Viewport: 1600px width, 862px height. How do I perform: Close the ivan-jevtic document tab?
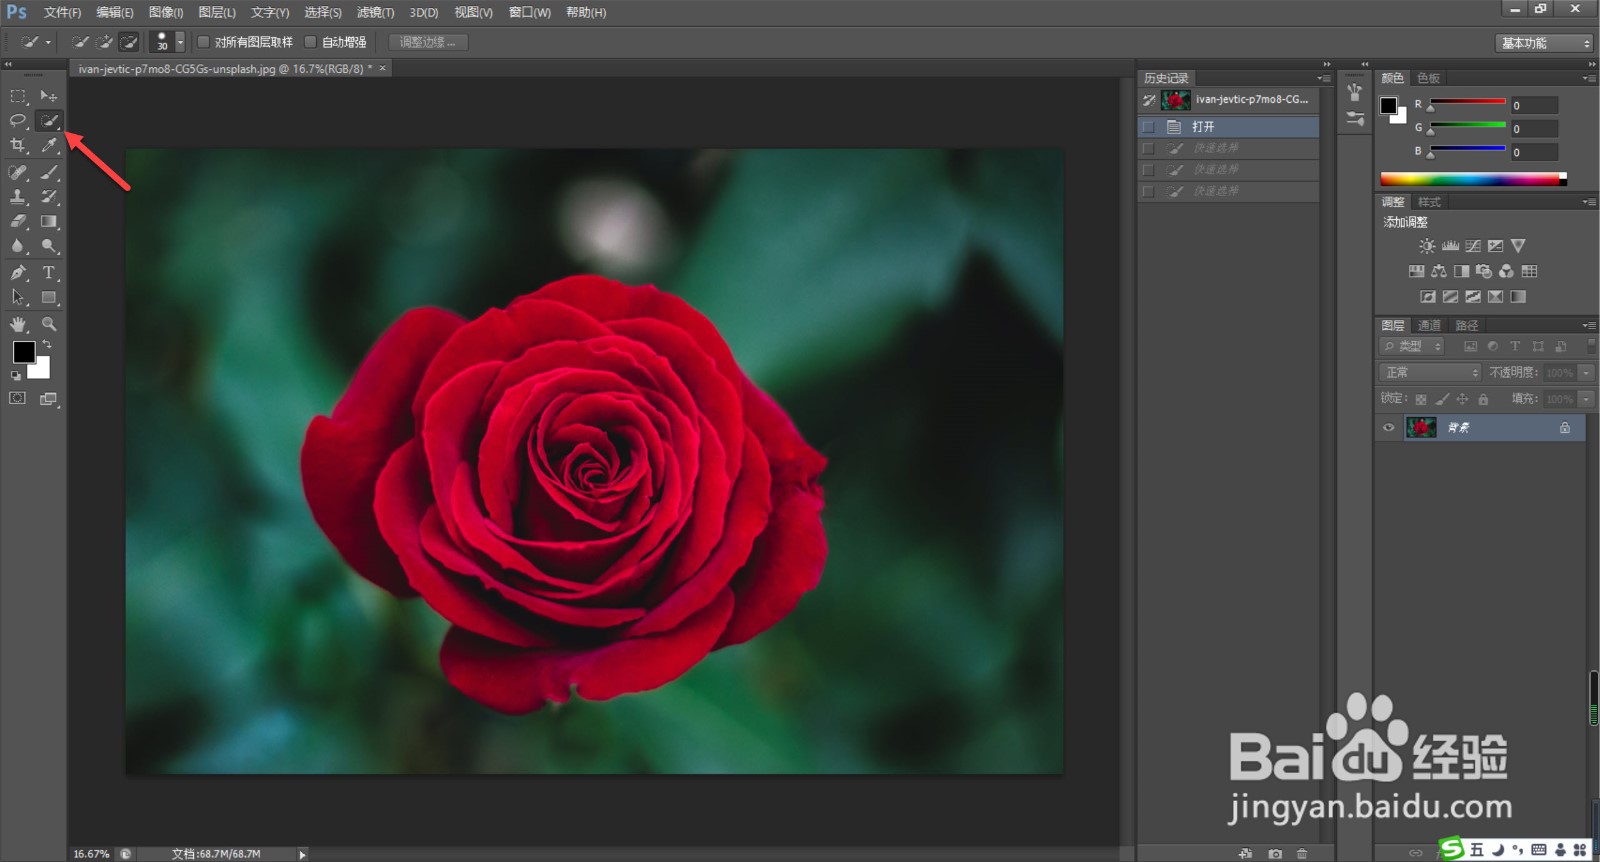coord(382,69)
